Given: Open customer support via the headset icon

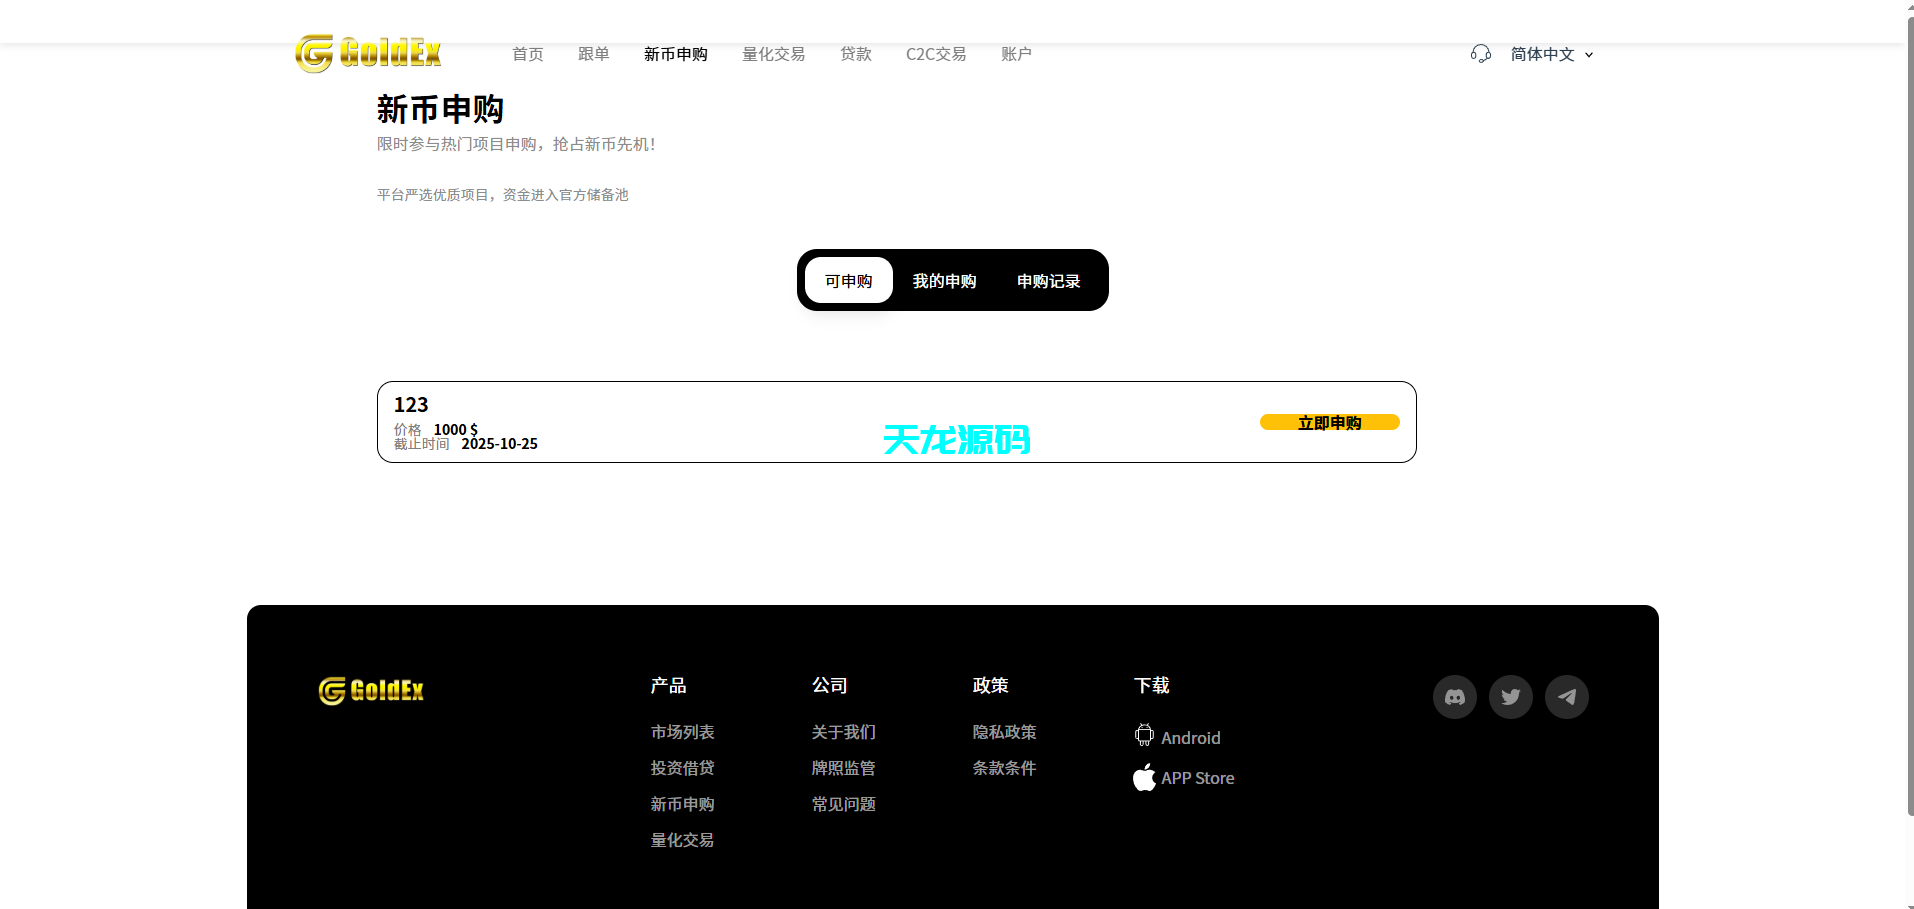Looking at the screenshot, I should (x=1480, y=53).
